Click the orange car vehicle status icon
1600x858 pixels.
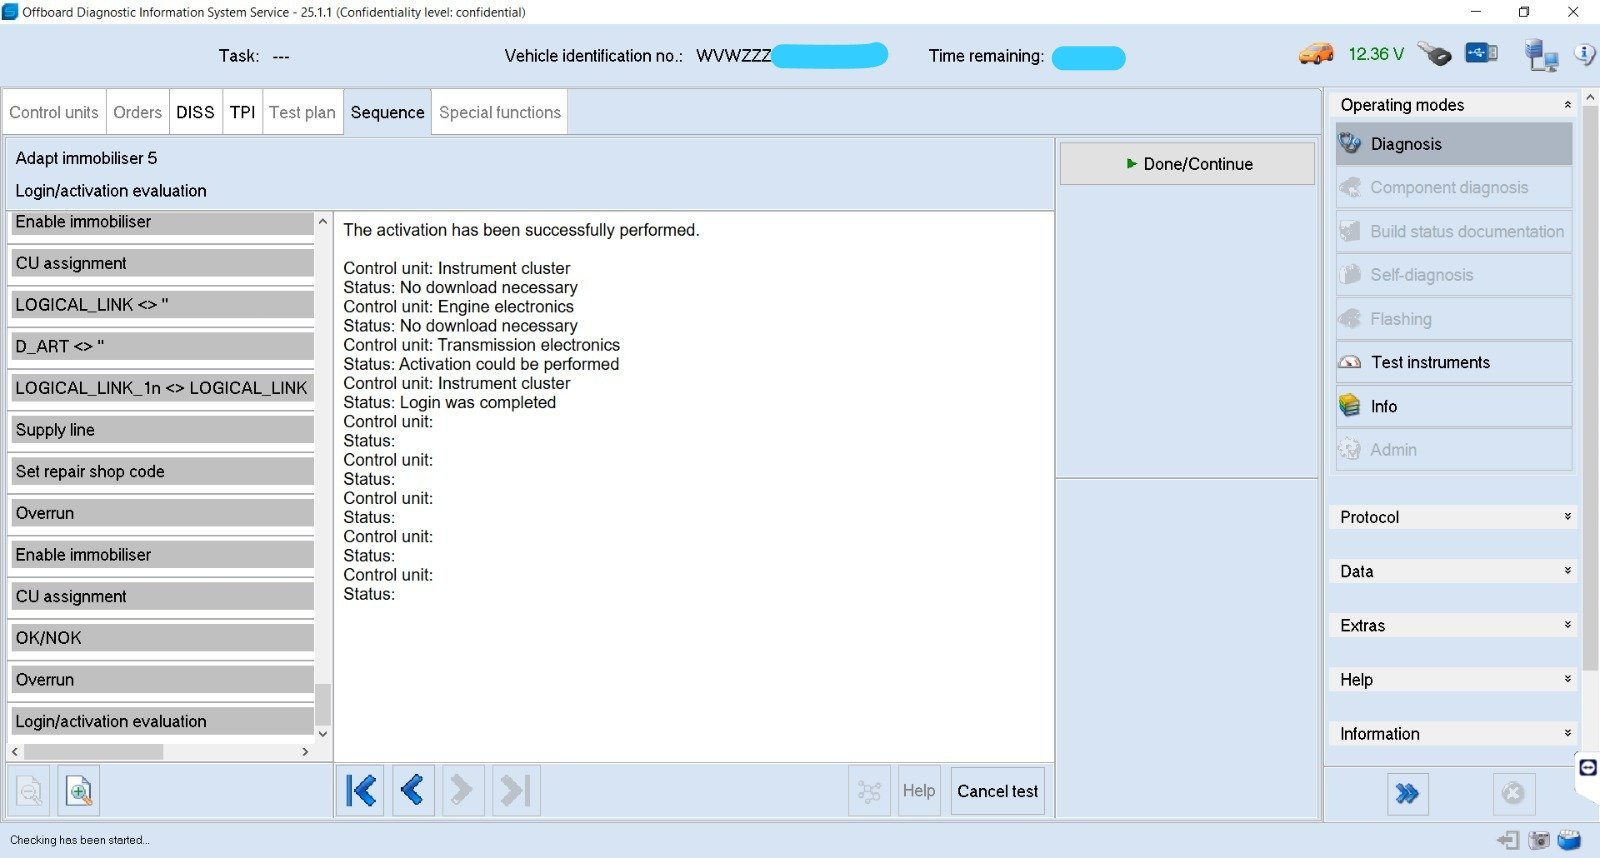(1316, 54)
